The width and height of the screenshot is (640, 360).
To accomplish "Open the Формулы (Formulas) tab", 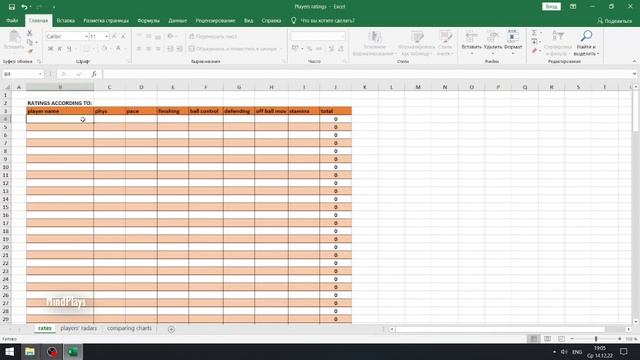I will [148, 20].
